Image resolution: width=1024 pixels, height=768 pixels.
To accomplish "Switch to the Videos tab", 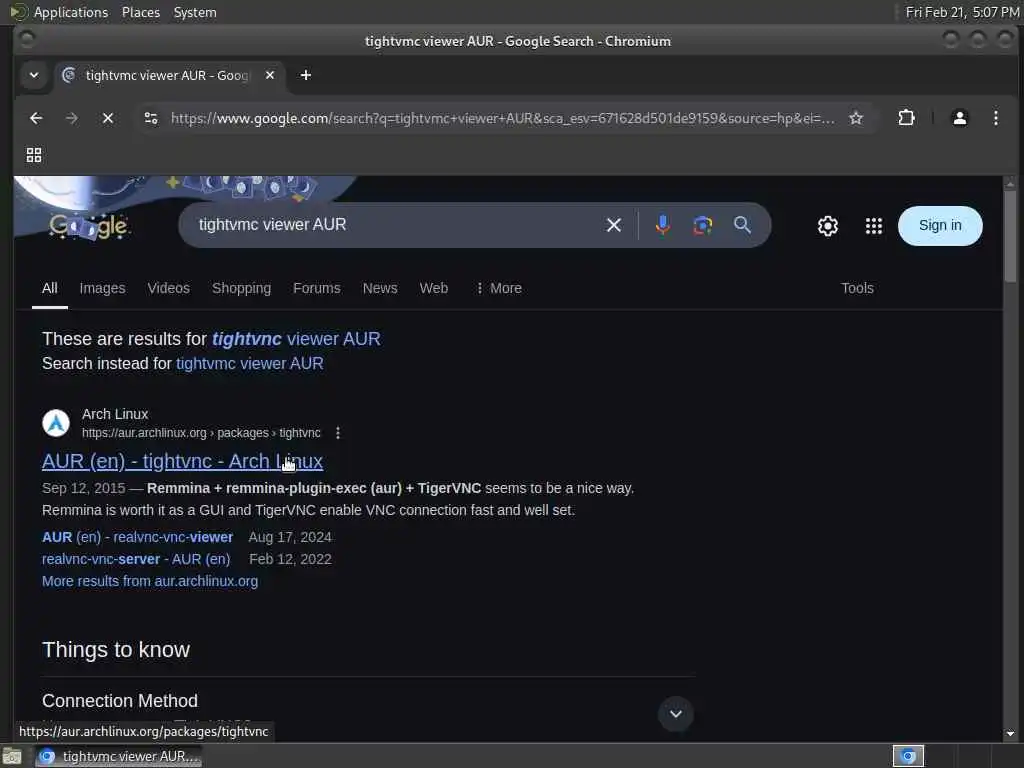I will tap(168, 288).
